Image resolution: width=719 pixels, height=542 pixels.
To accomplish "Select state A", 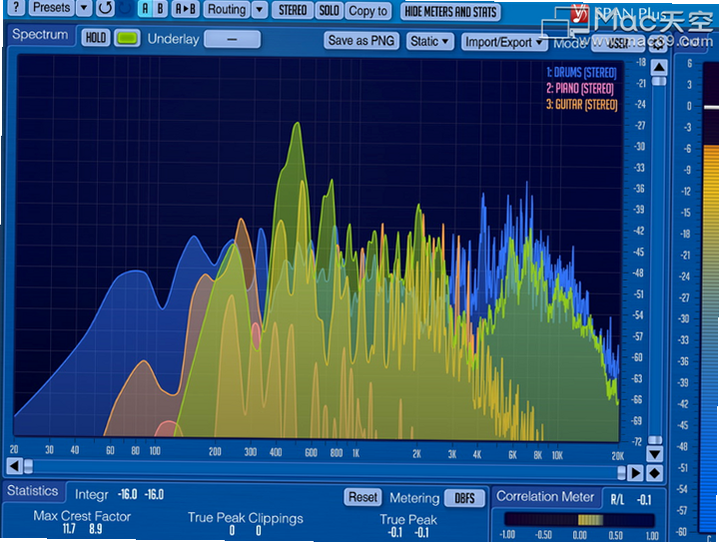I will pyautogui.click(x=145, y=9).
